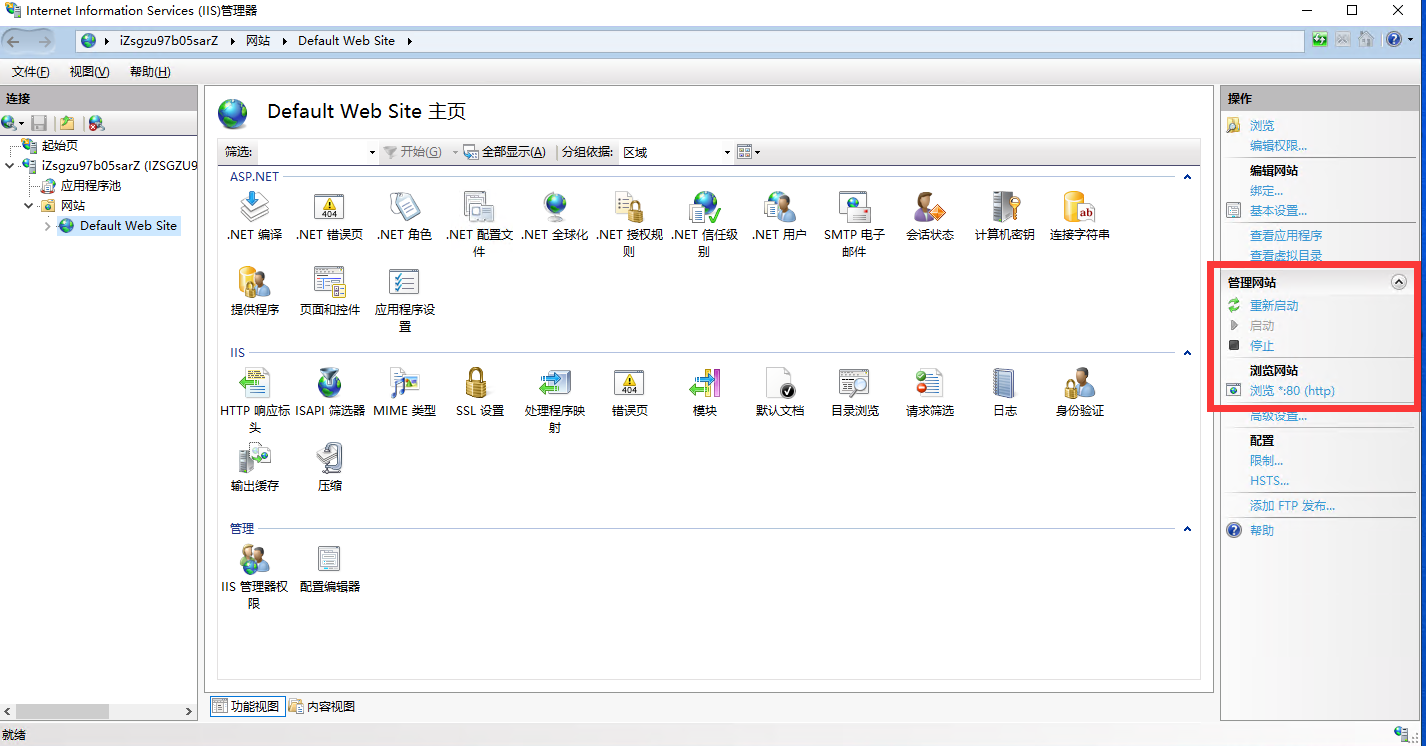
Task: Switch to 内容视图 tab
Action: [322, 707]
